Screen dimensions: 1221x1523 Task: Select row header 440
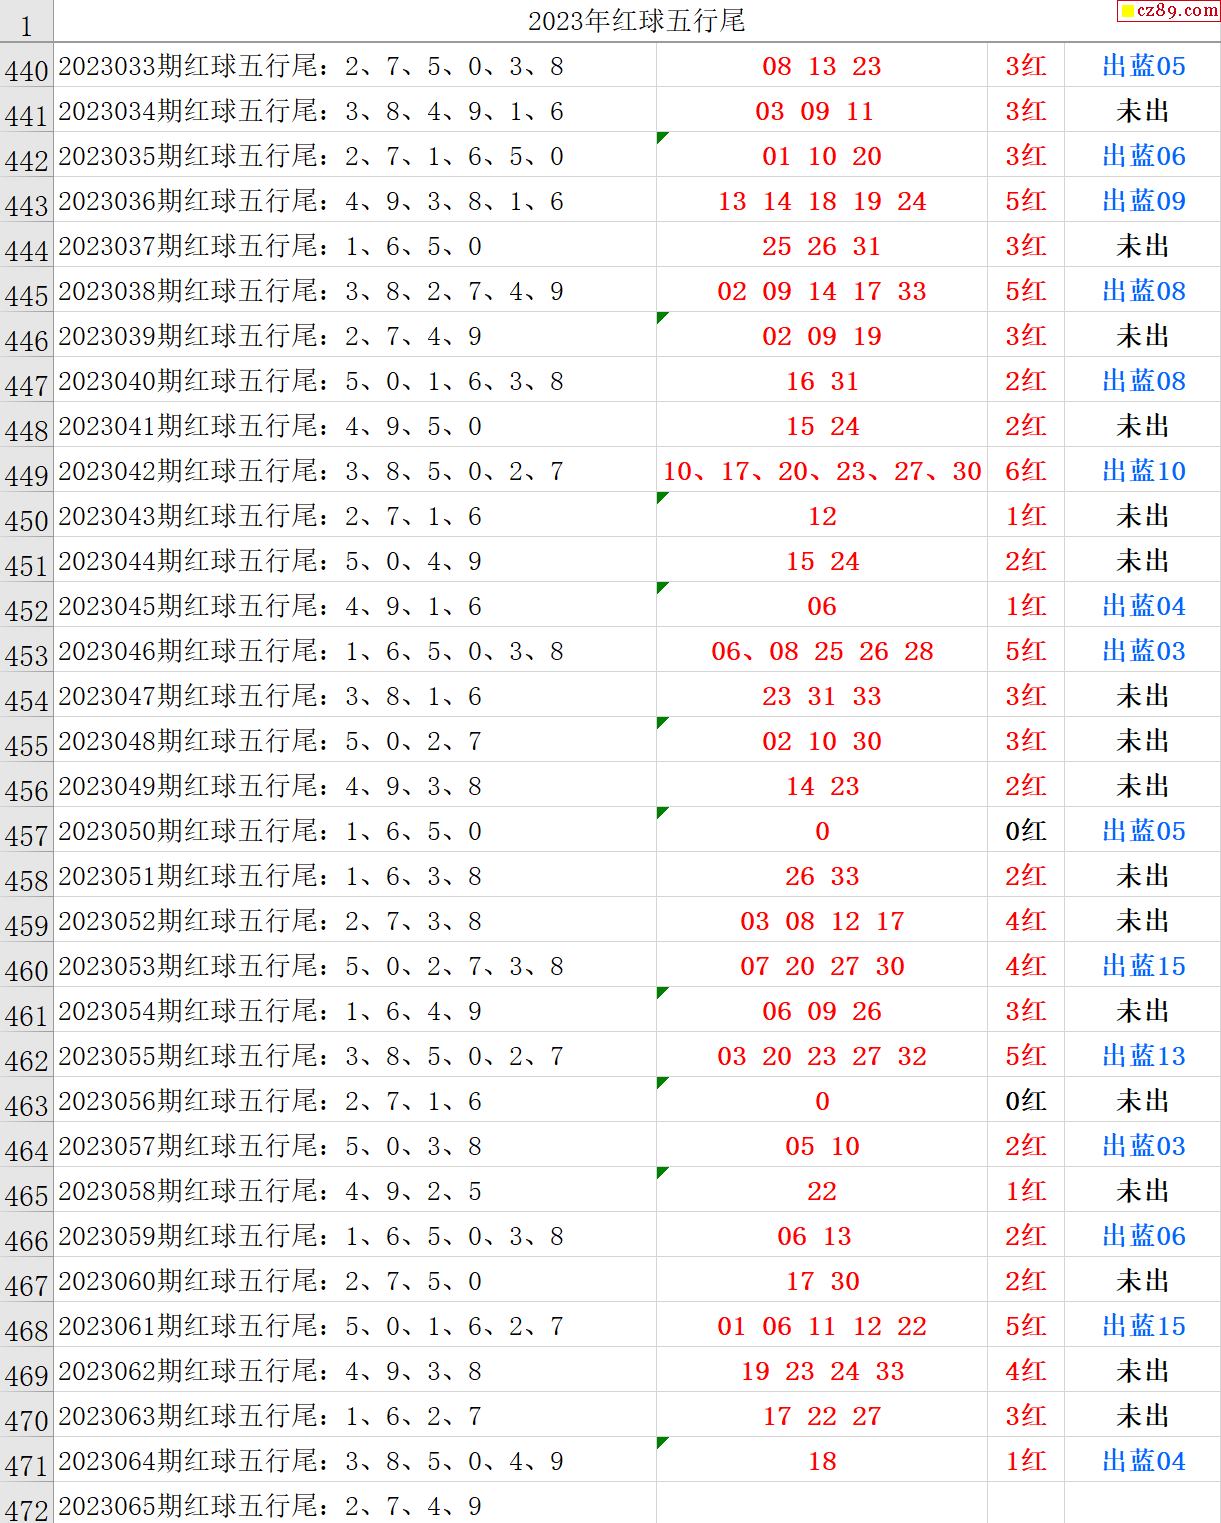[26, 70]
